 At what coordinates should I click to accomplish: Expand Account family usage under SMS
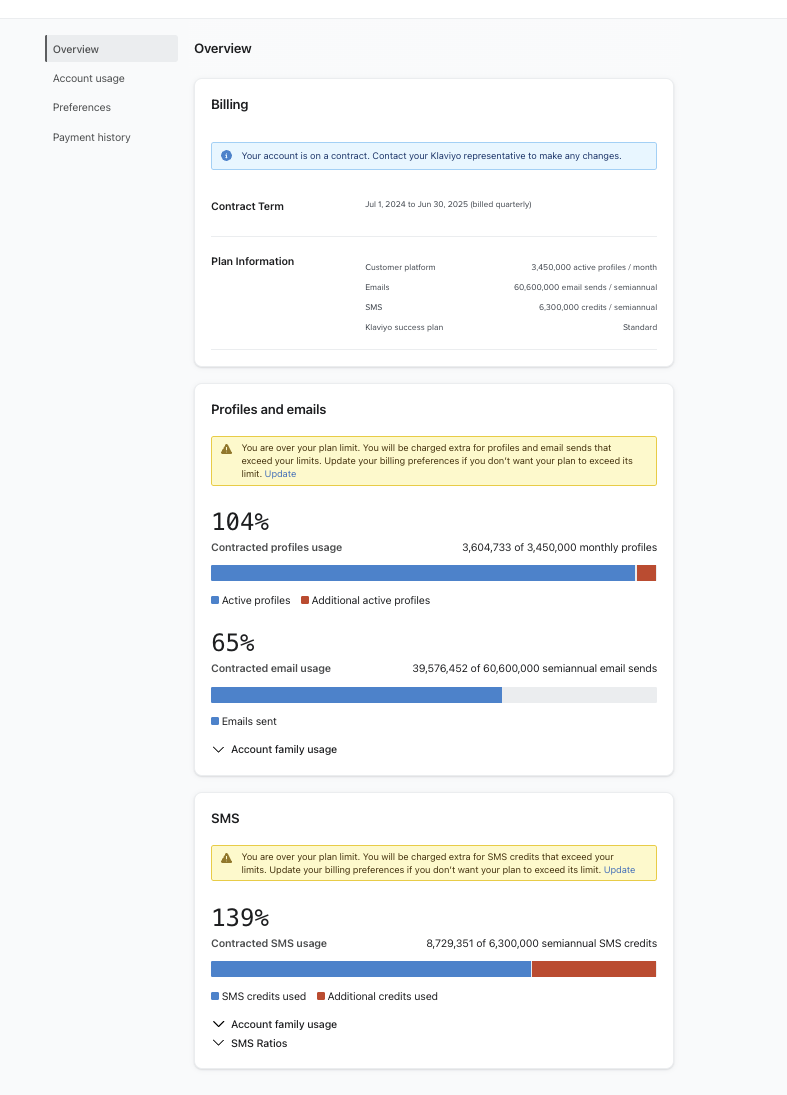coord(275,1024)
